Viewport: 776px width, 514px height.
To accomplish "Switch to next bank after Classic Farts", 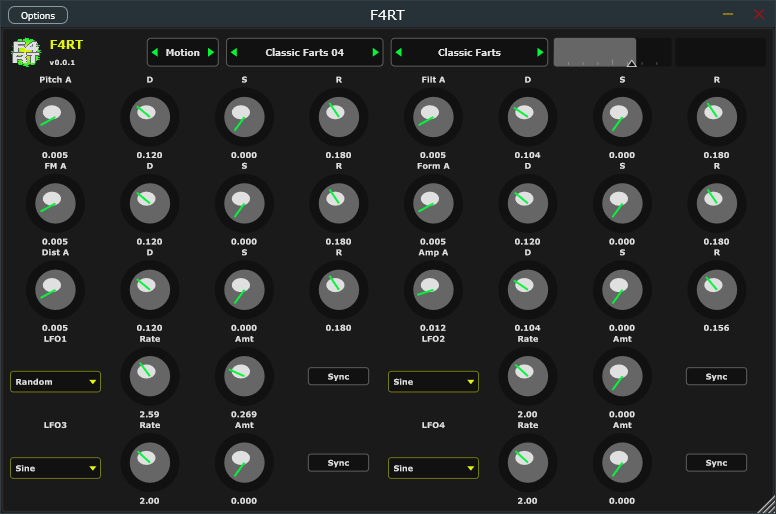I will 540,52.
